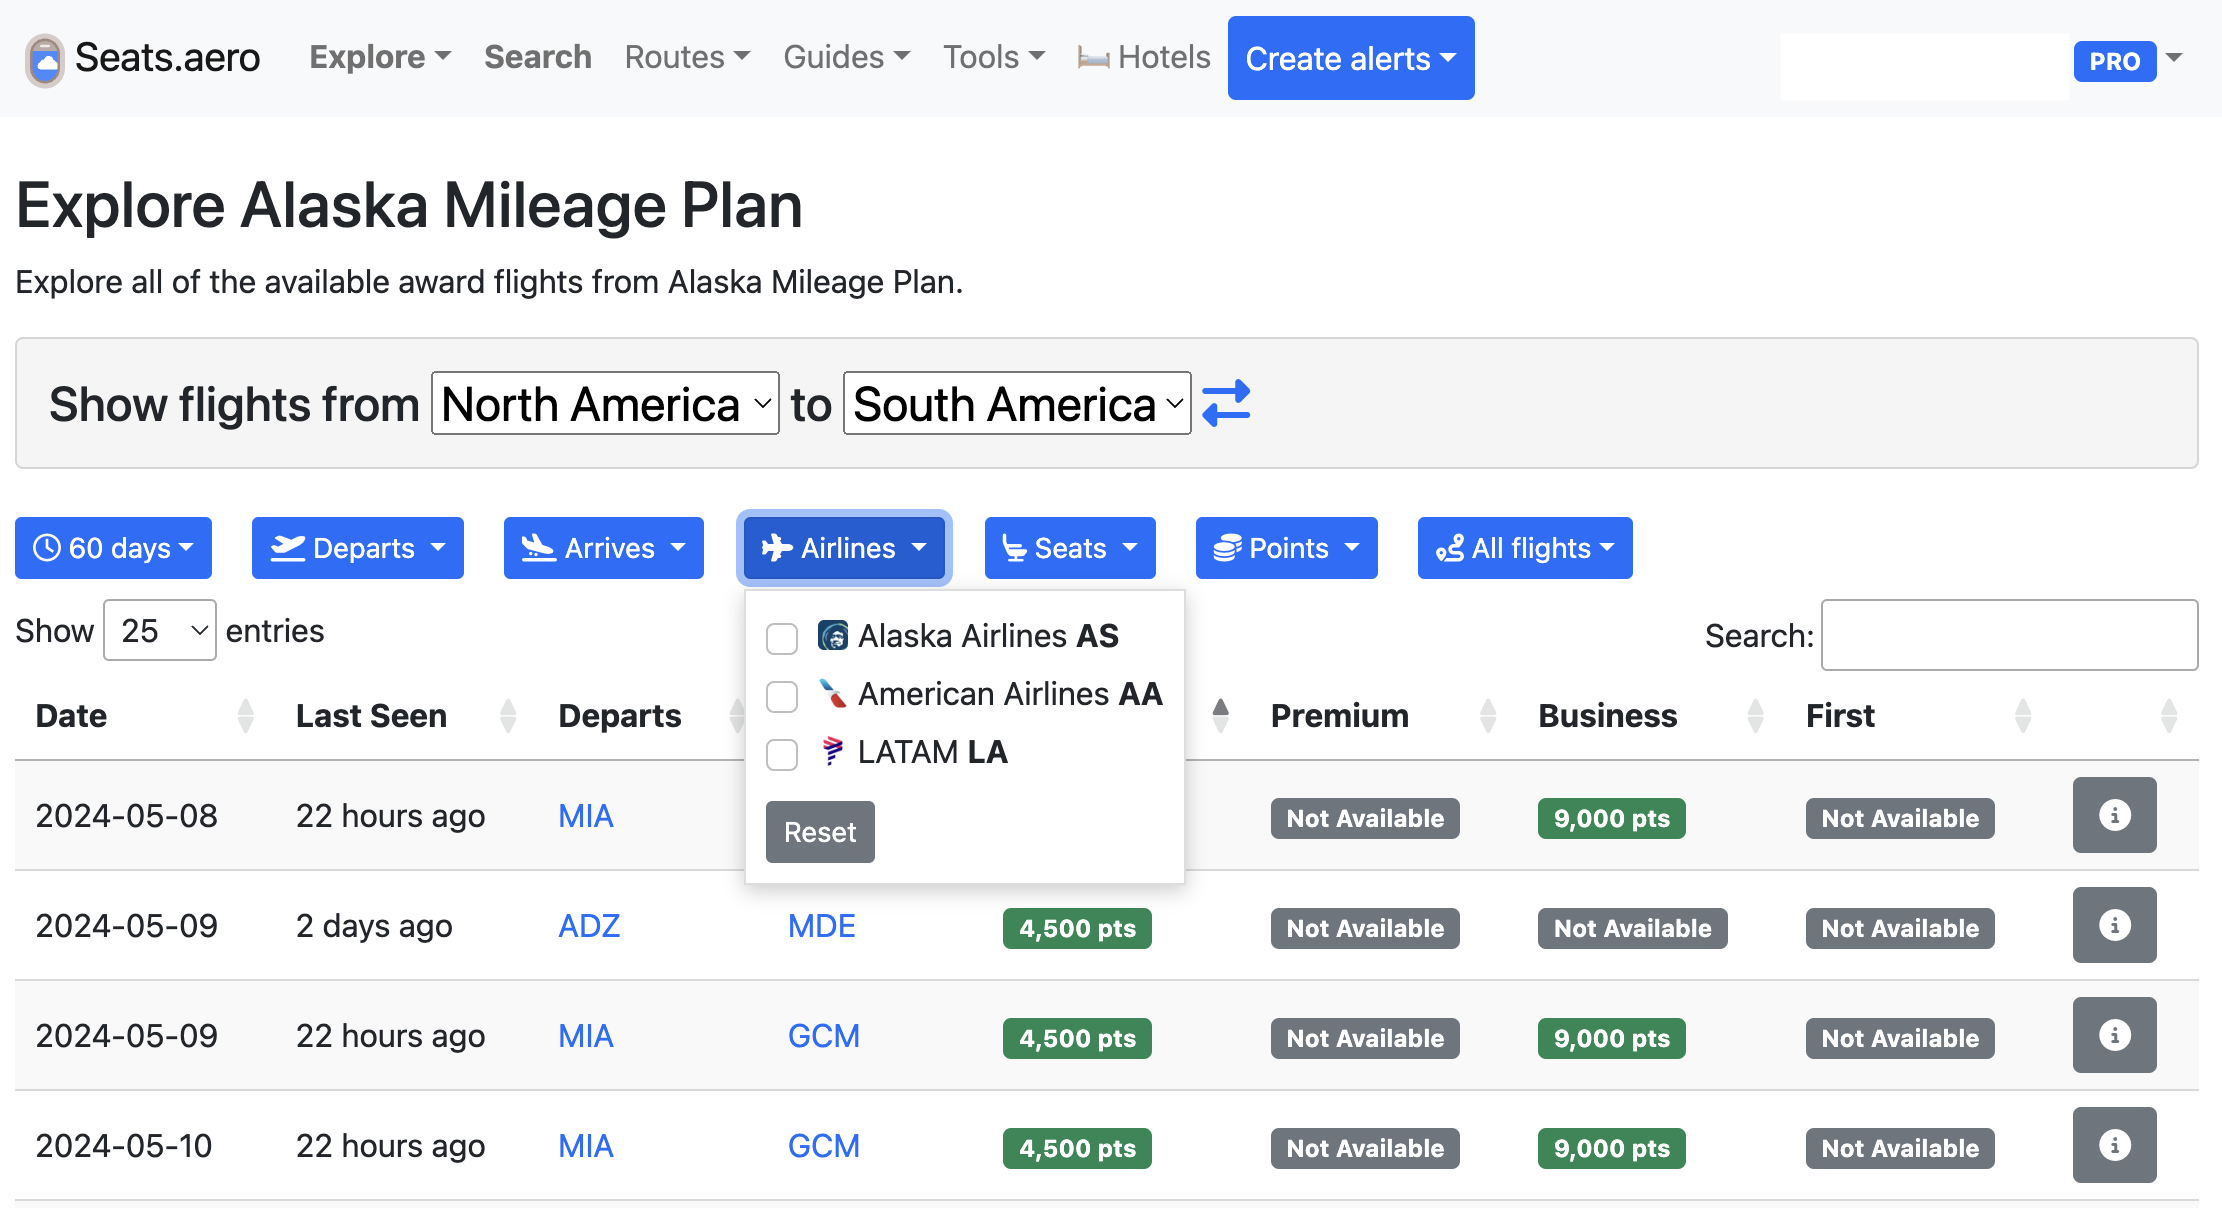Check the LATAM LA checkbox
This screenshot has height=1208, width=2222.
click(x=782, y=754)
